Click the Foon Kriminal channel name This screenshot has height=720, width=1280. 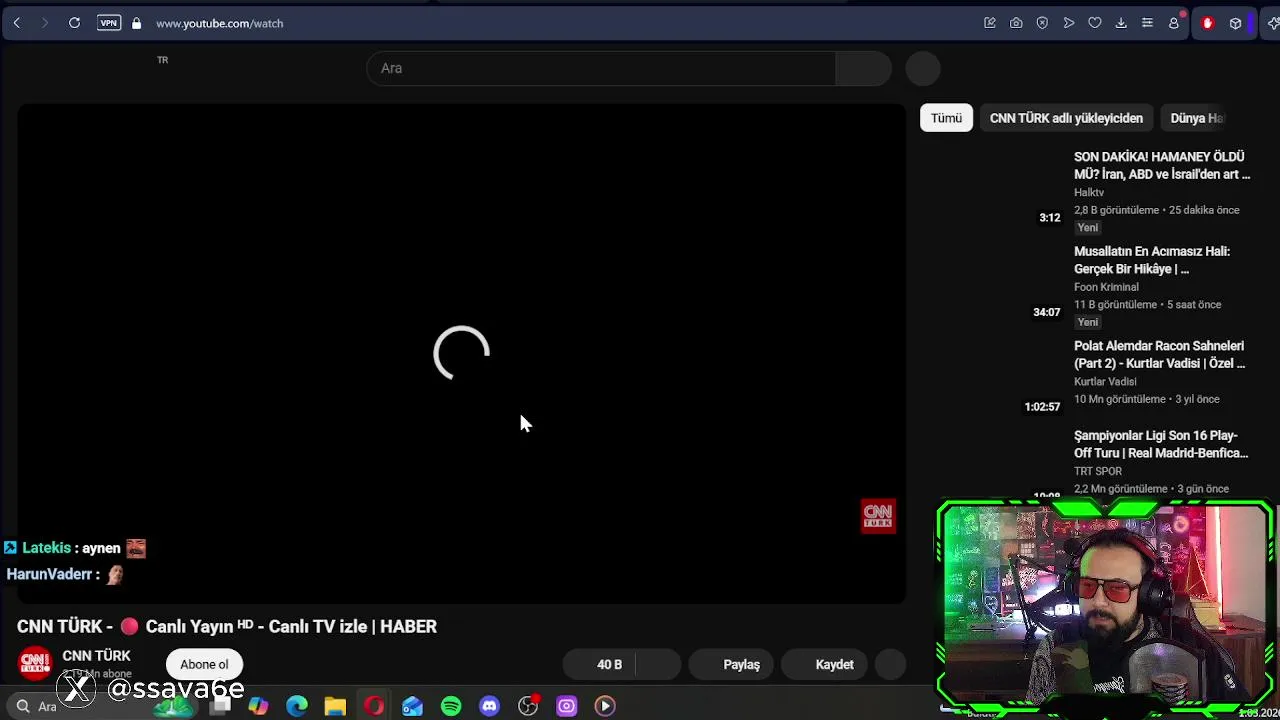(1106, 287)
